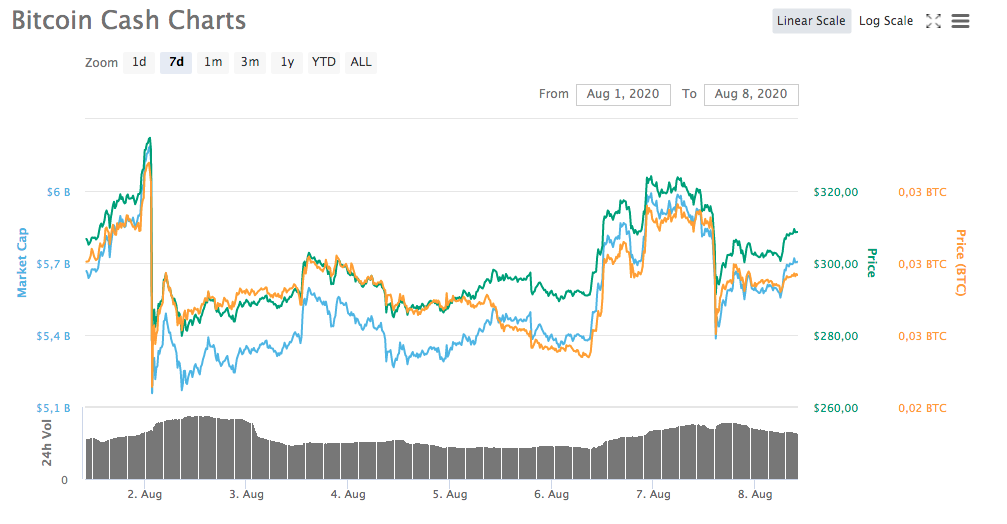
Task: Click the $6 B market cap label
Action: [x=58, y=192]
